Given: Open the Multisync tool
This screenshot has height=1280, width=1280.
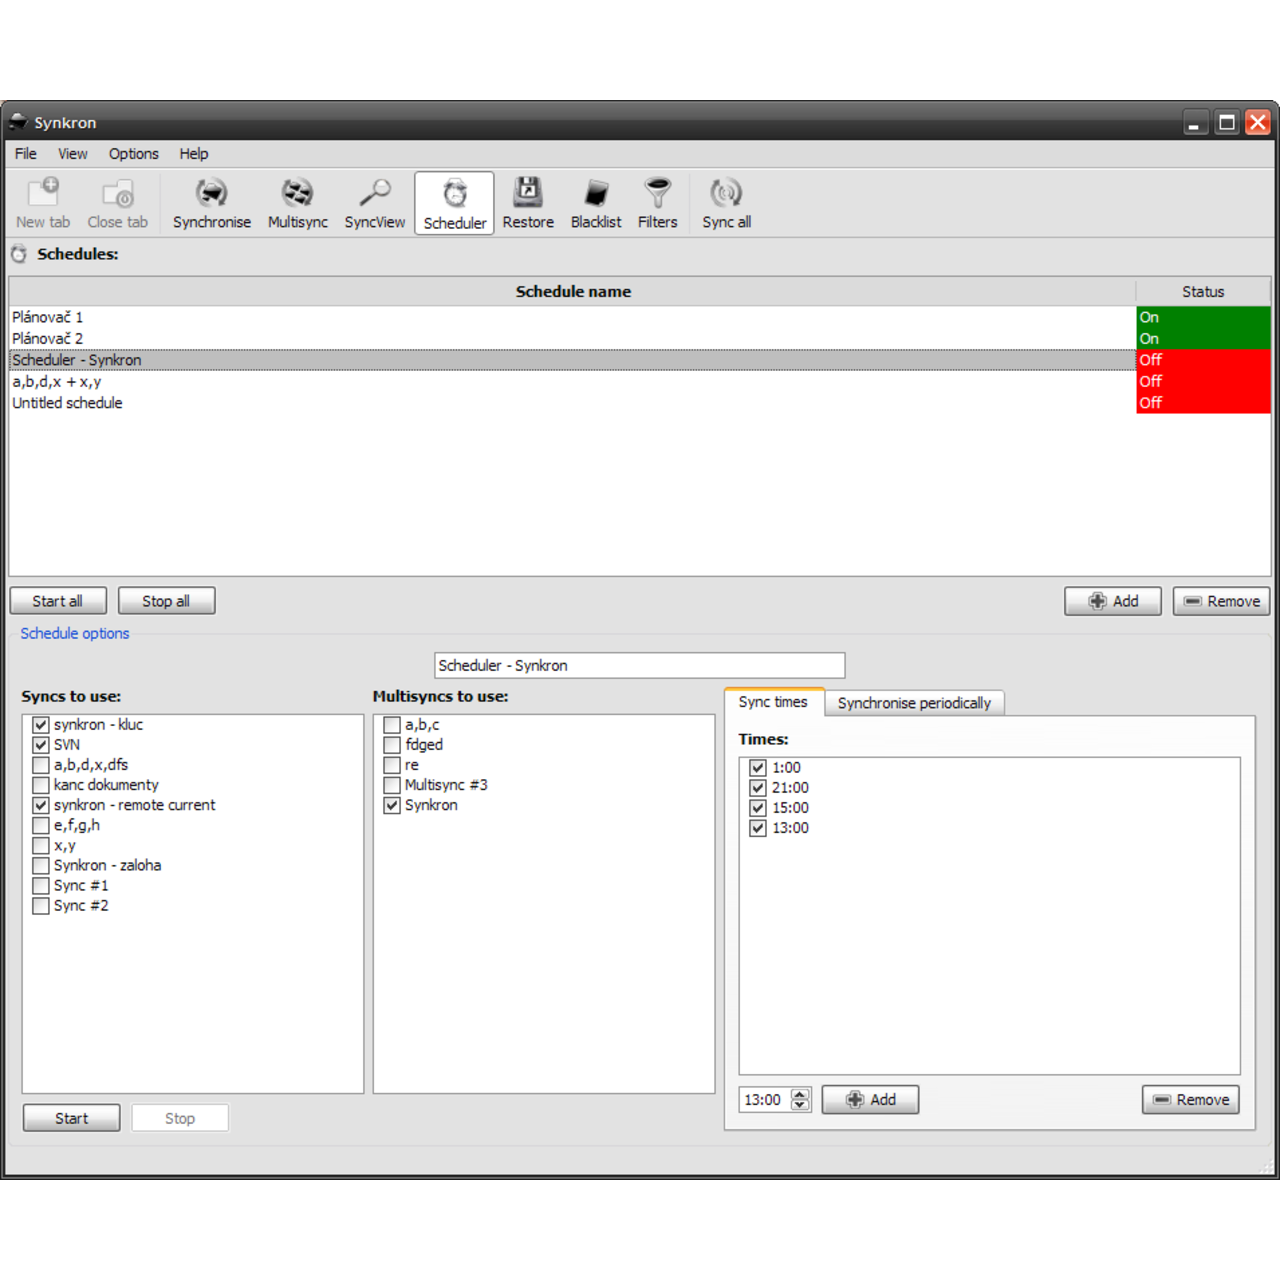Looking at the screenshot, I should [297, 202].
